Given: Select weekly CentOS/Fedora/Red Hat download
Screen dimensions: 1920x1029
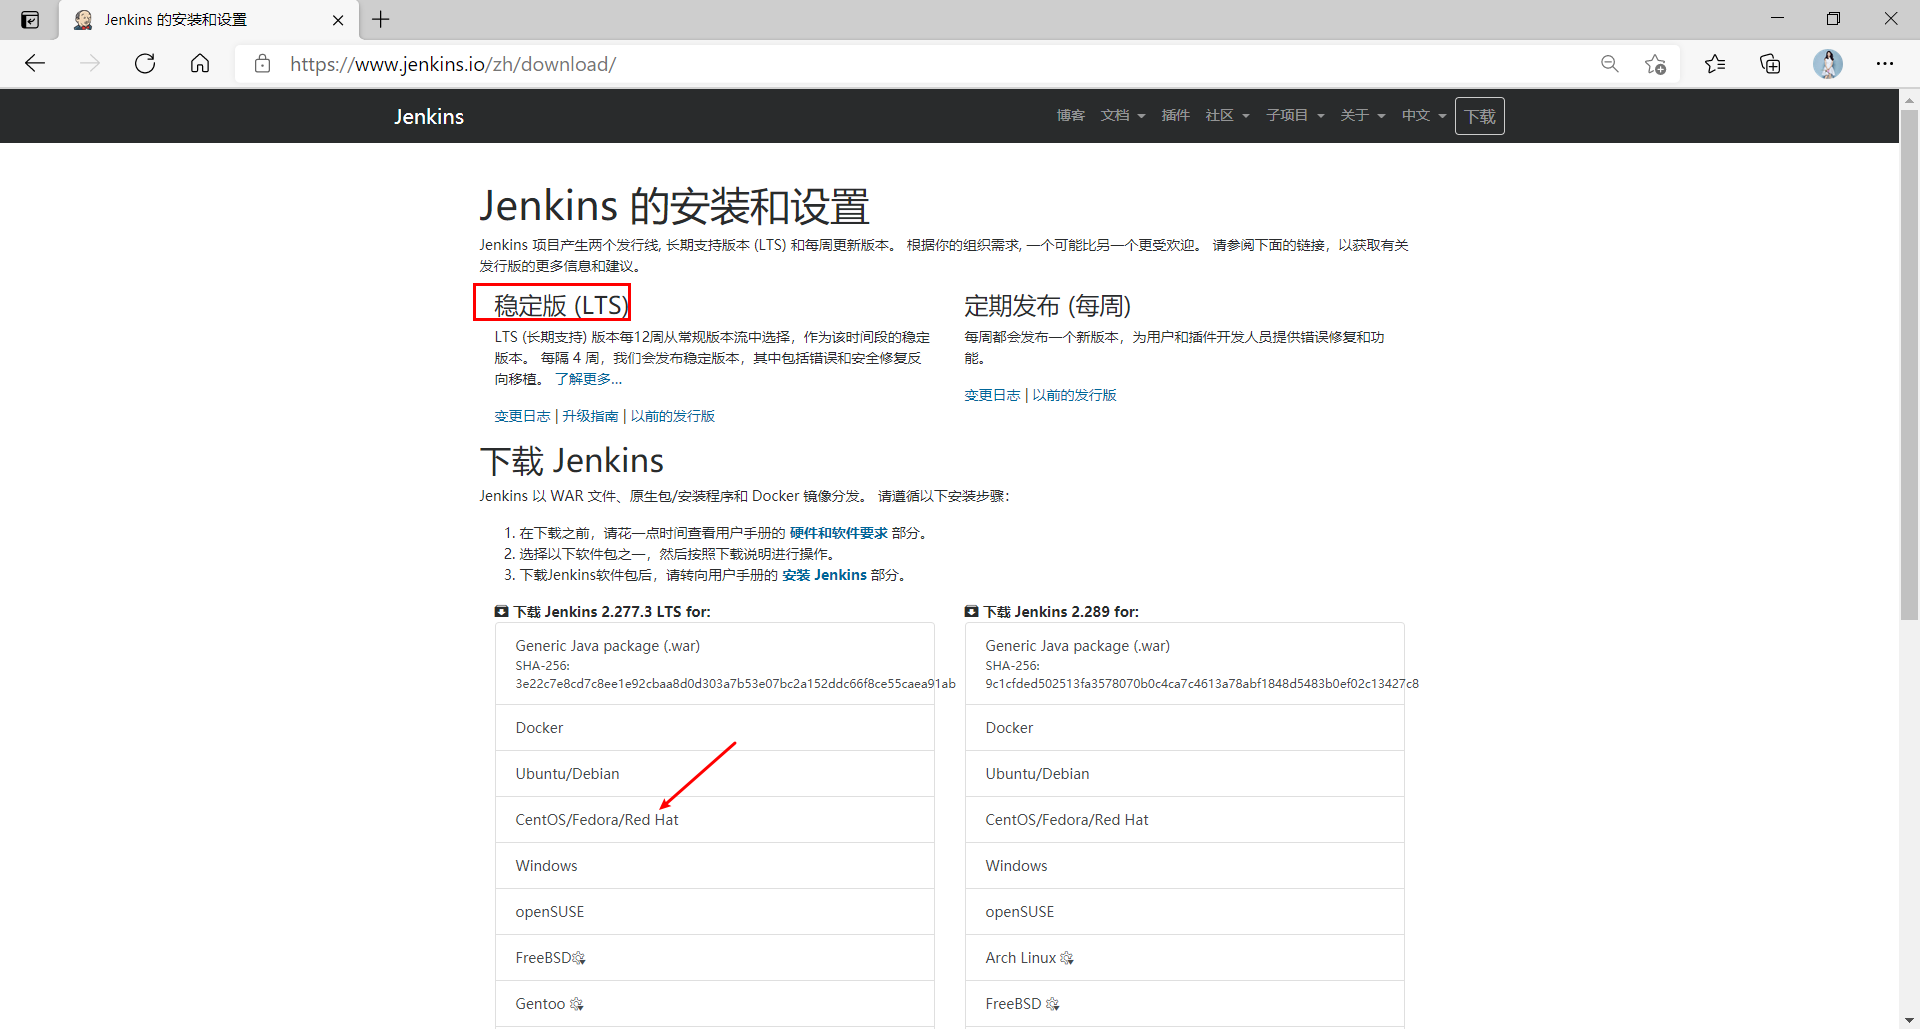Looking at the screenshot, I should (x=1185, y=820).
